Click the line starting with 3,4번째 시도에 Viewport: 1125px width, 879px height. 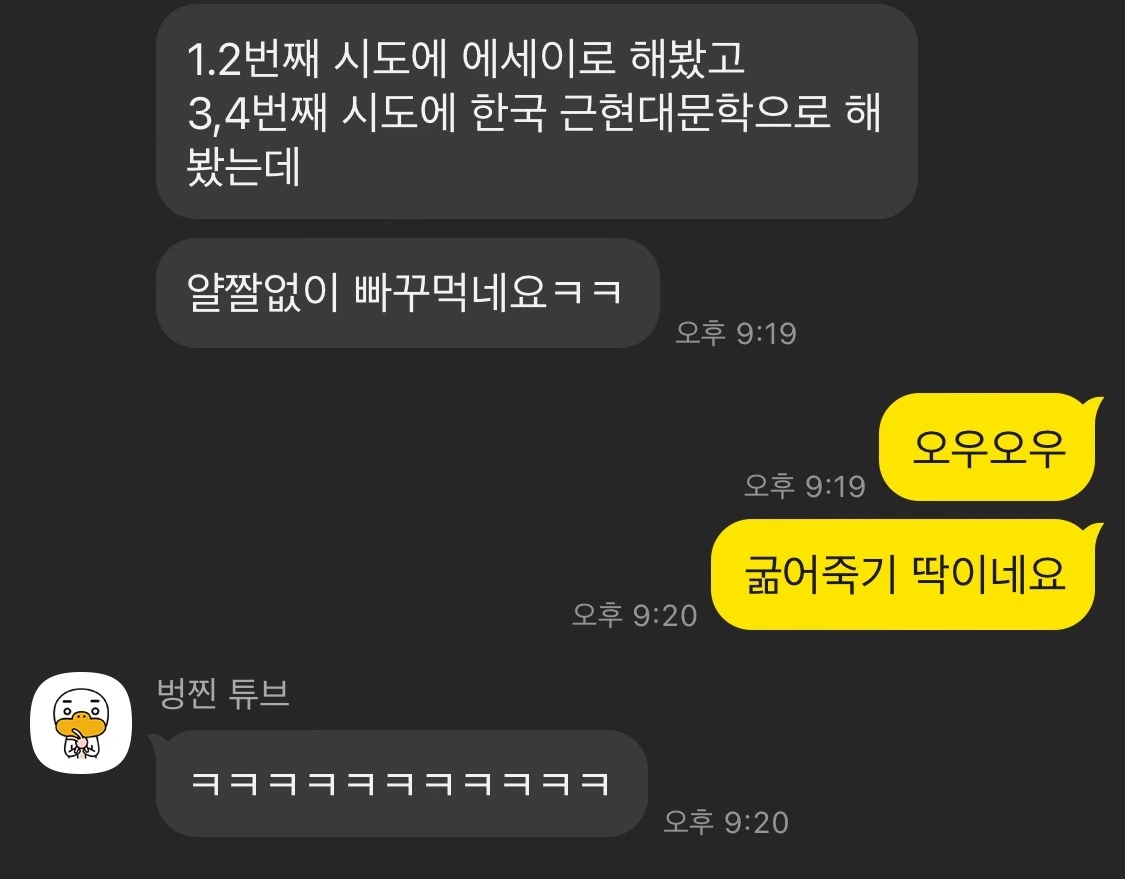click(535, 113)
